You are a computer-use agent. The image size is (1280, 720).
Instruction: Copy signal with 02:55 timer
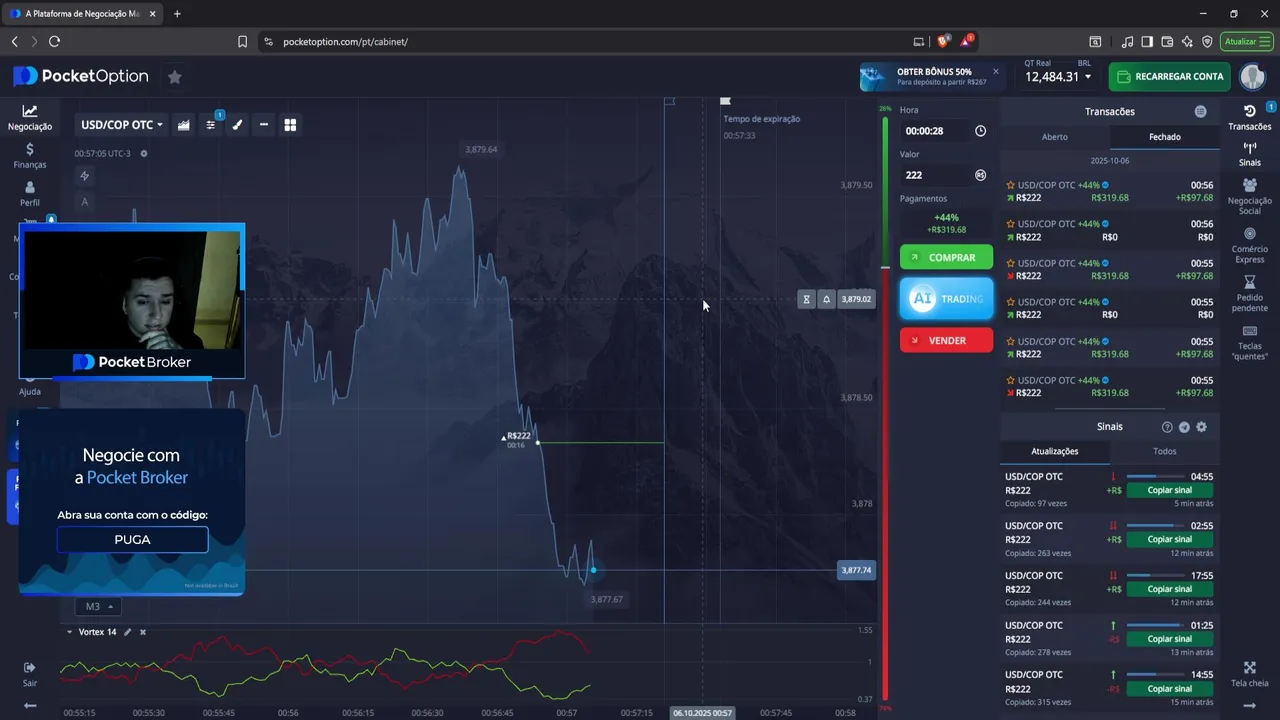(1169, 539)
